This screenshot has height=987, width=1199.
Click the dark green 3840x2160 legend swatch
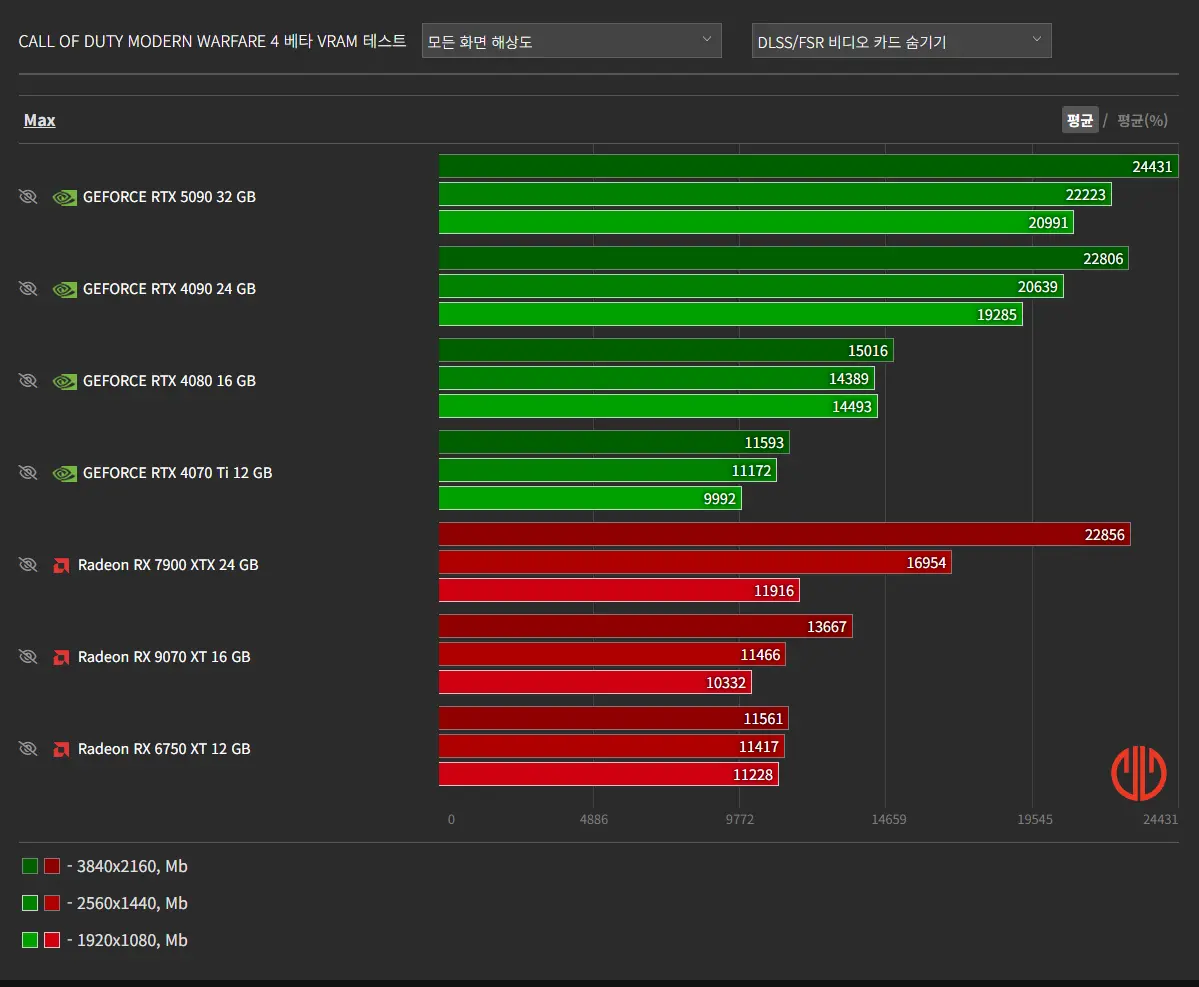tap(30, 866)
